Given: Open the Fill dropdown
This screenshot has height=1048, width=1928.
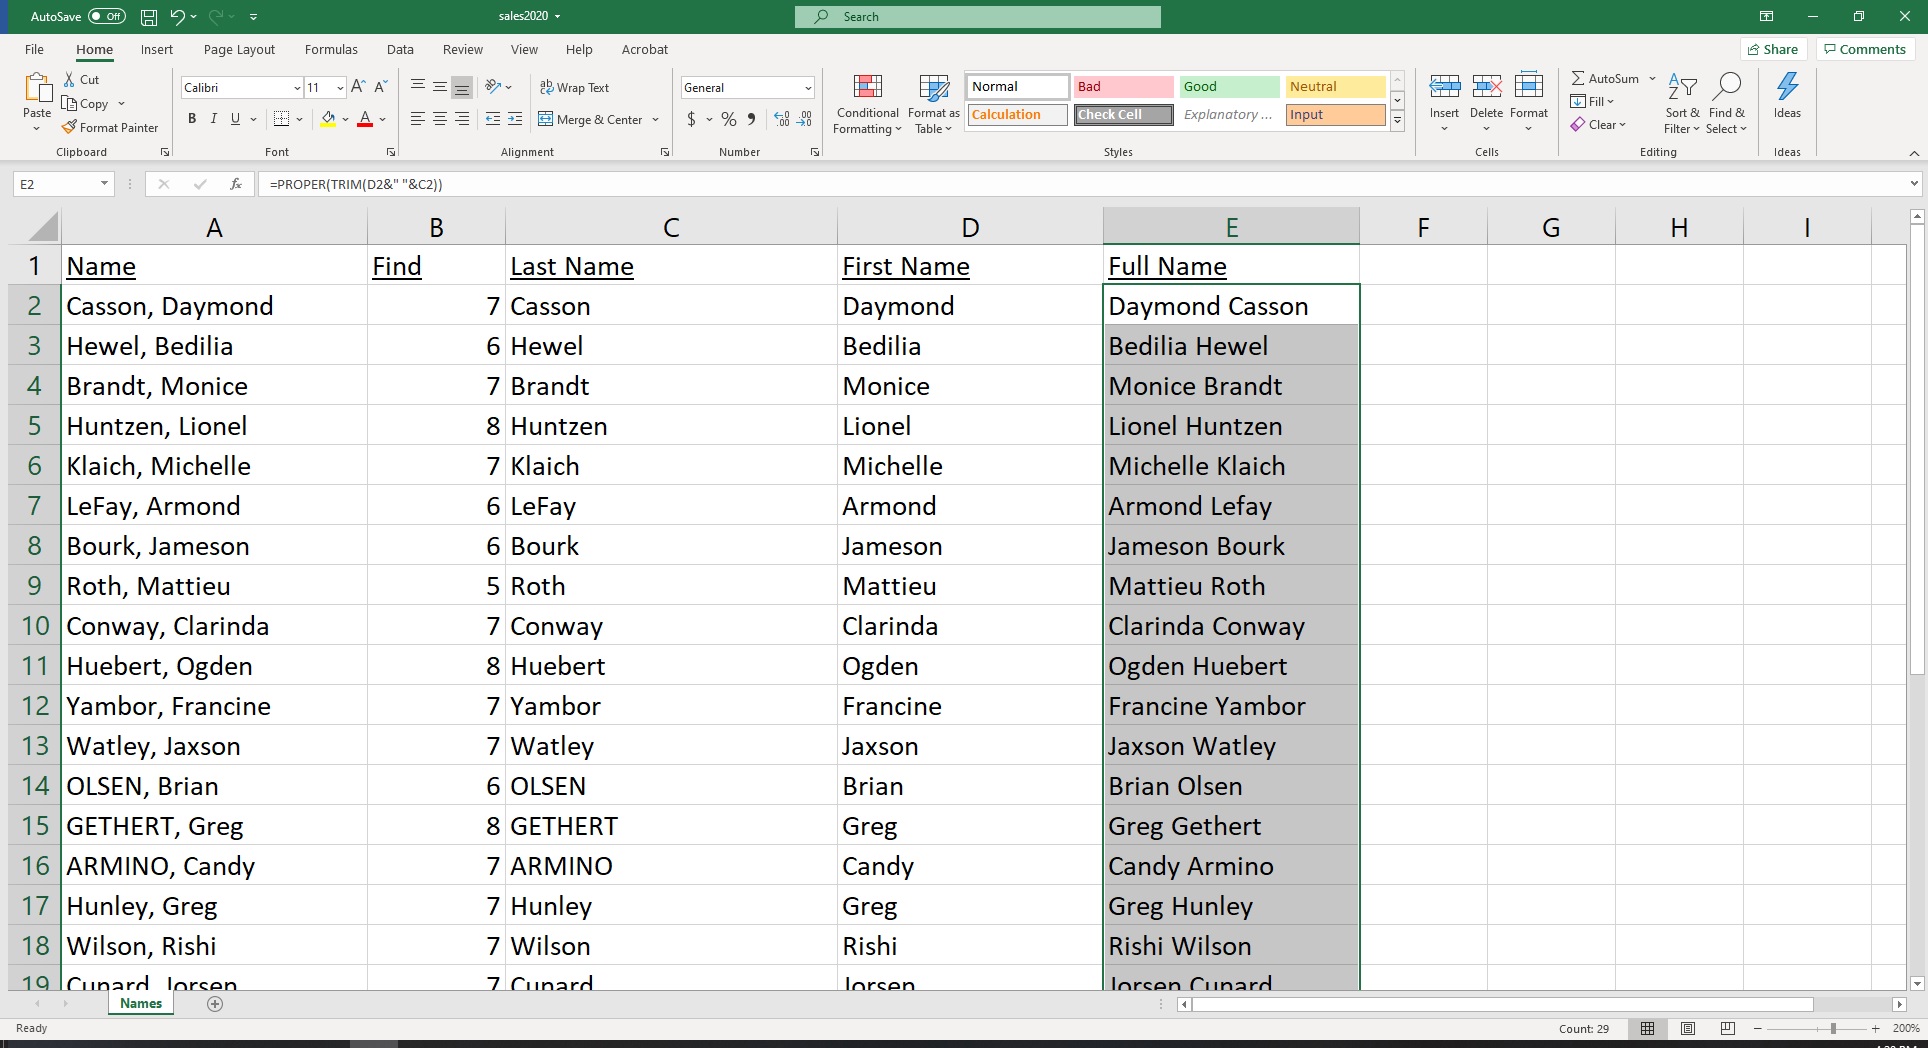Looking at the screenshot, I should point(1592,101).
